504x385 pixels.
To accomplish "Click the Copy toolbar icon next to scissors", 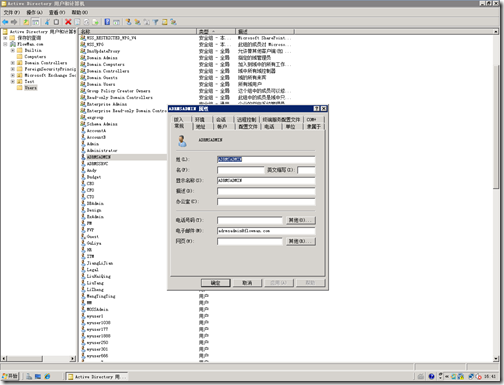I will tap(56, 22).
